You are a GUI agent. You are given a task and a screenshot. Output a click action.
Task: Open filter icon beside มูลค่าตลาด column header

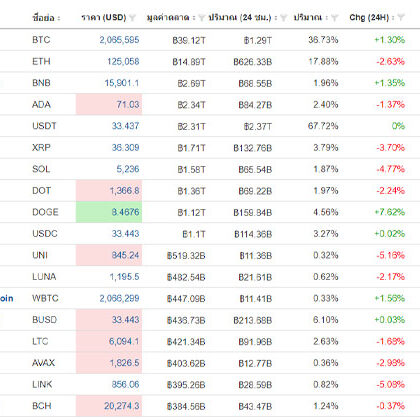[202, 18]
